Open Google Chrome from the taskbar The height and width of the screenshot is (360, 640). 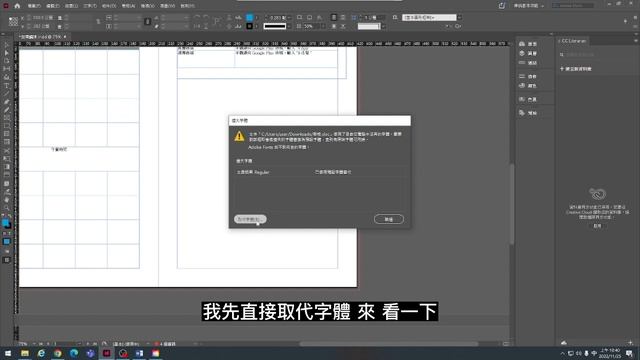tap(58, 353)
